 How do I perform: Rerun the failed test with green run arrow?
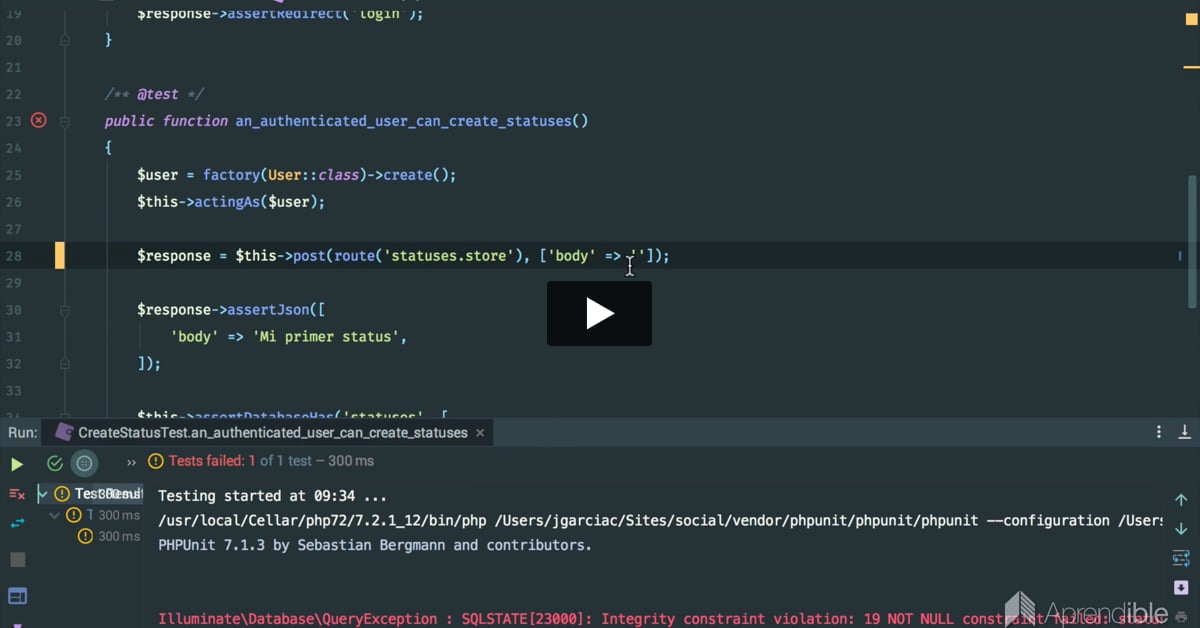click(x=17, y=463)
